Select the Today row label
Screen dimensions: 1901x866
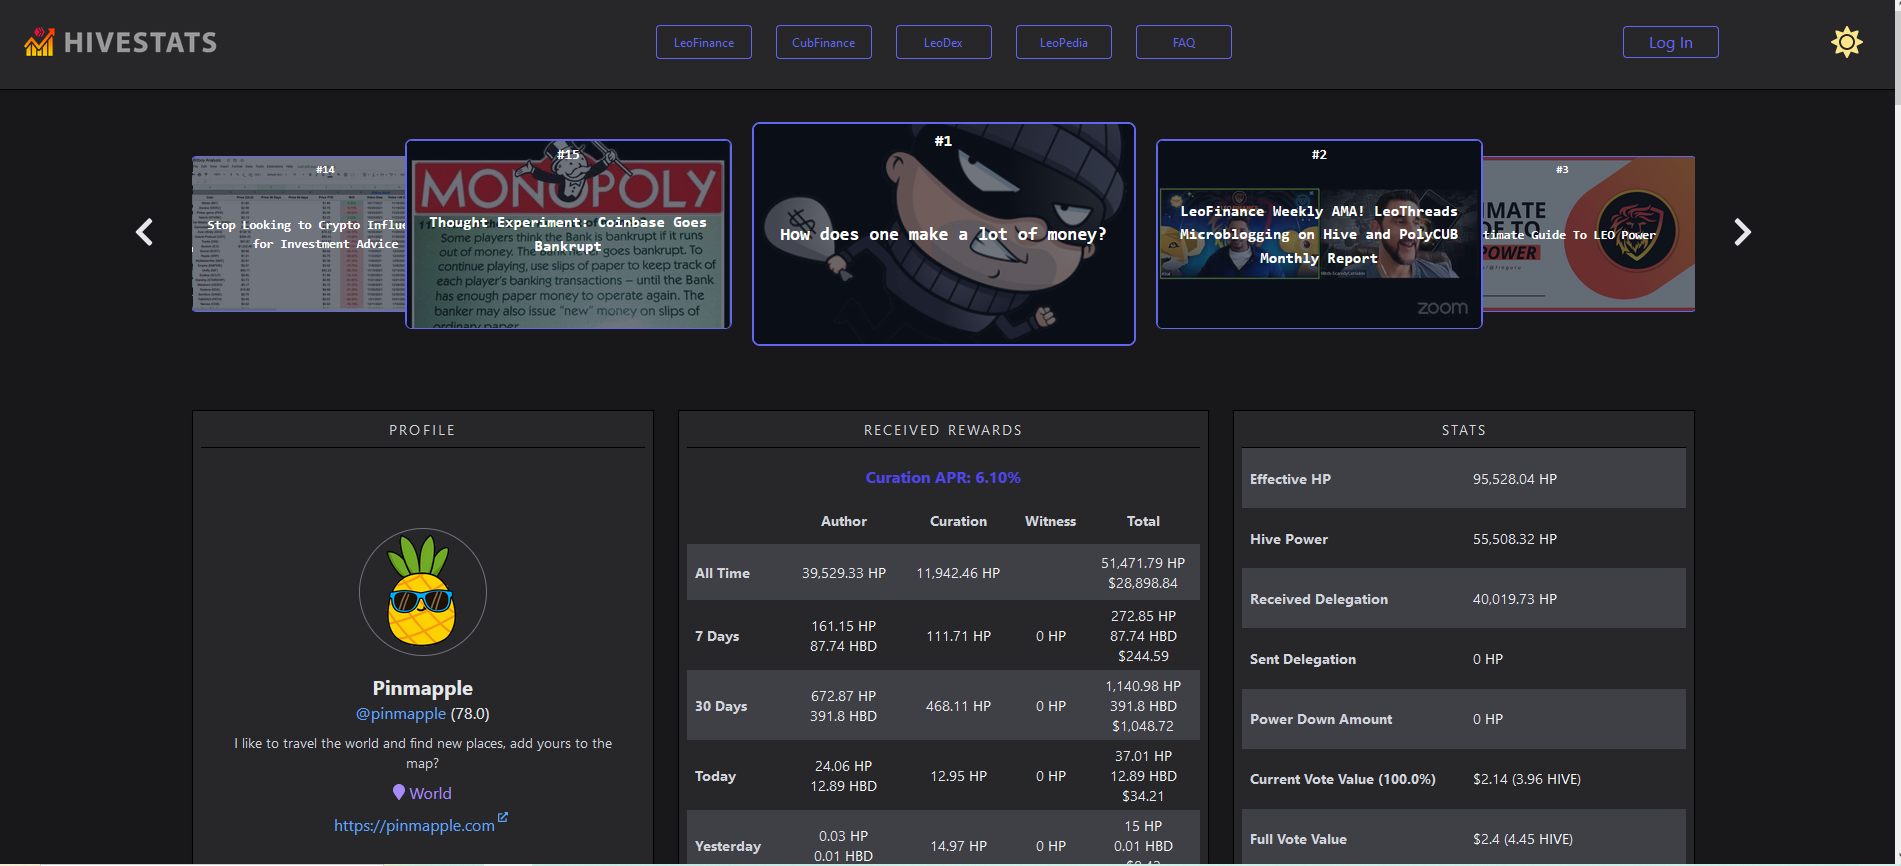[x=715, y=776]
